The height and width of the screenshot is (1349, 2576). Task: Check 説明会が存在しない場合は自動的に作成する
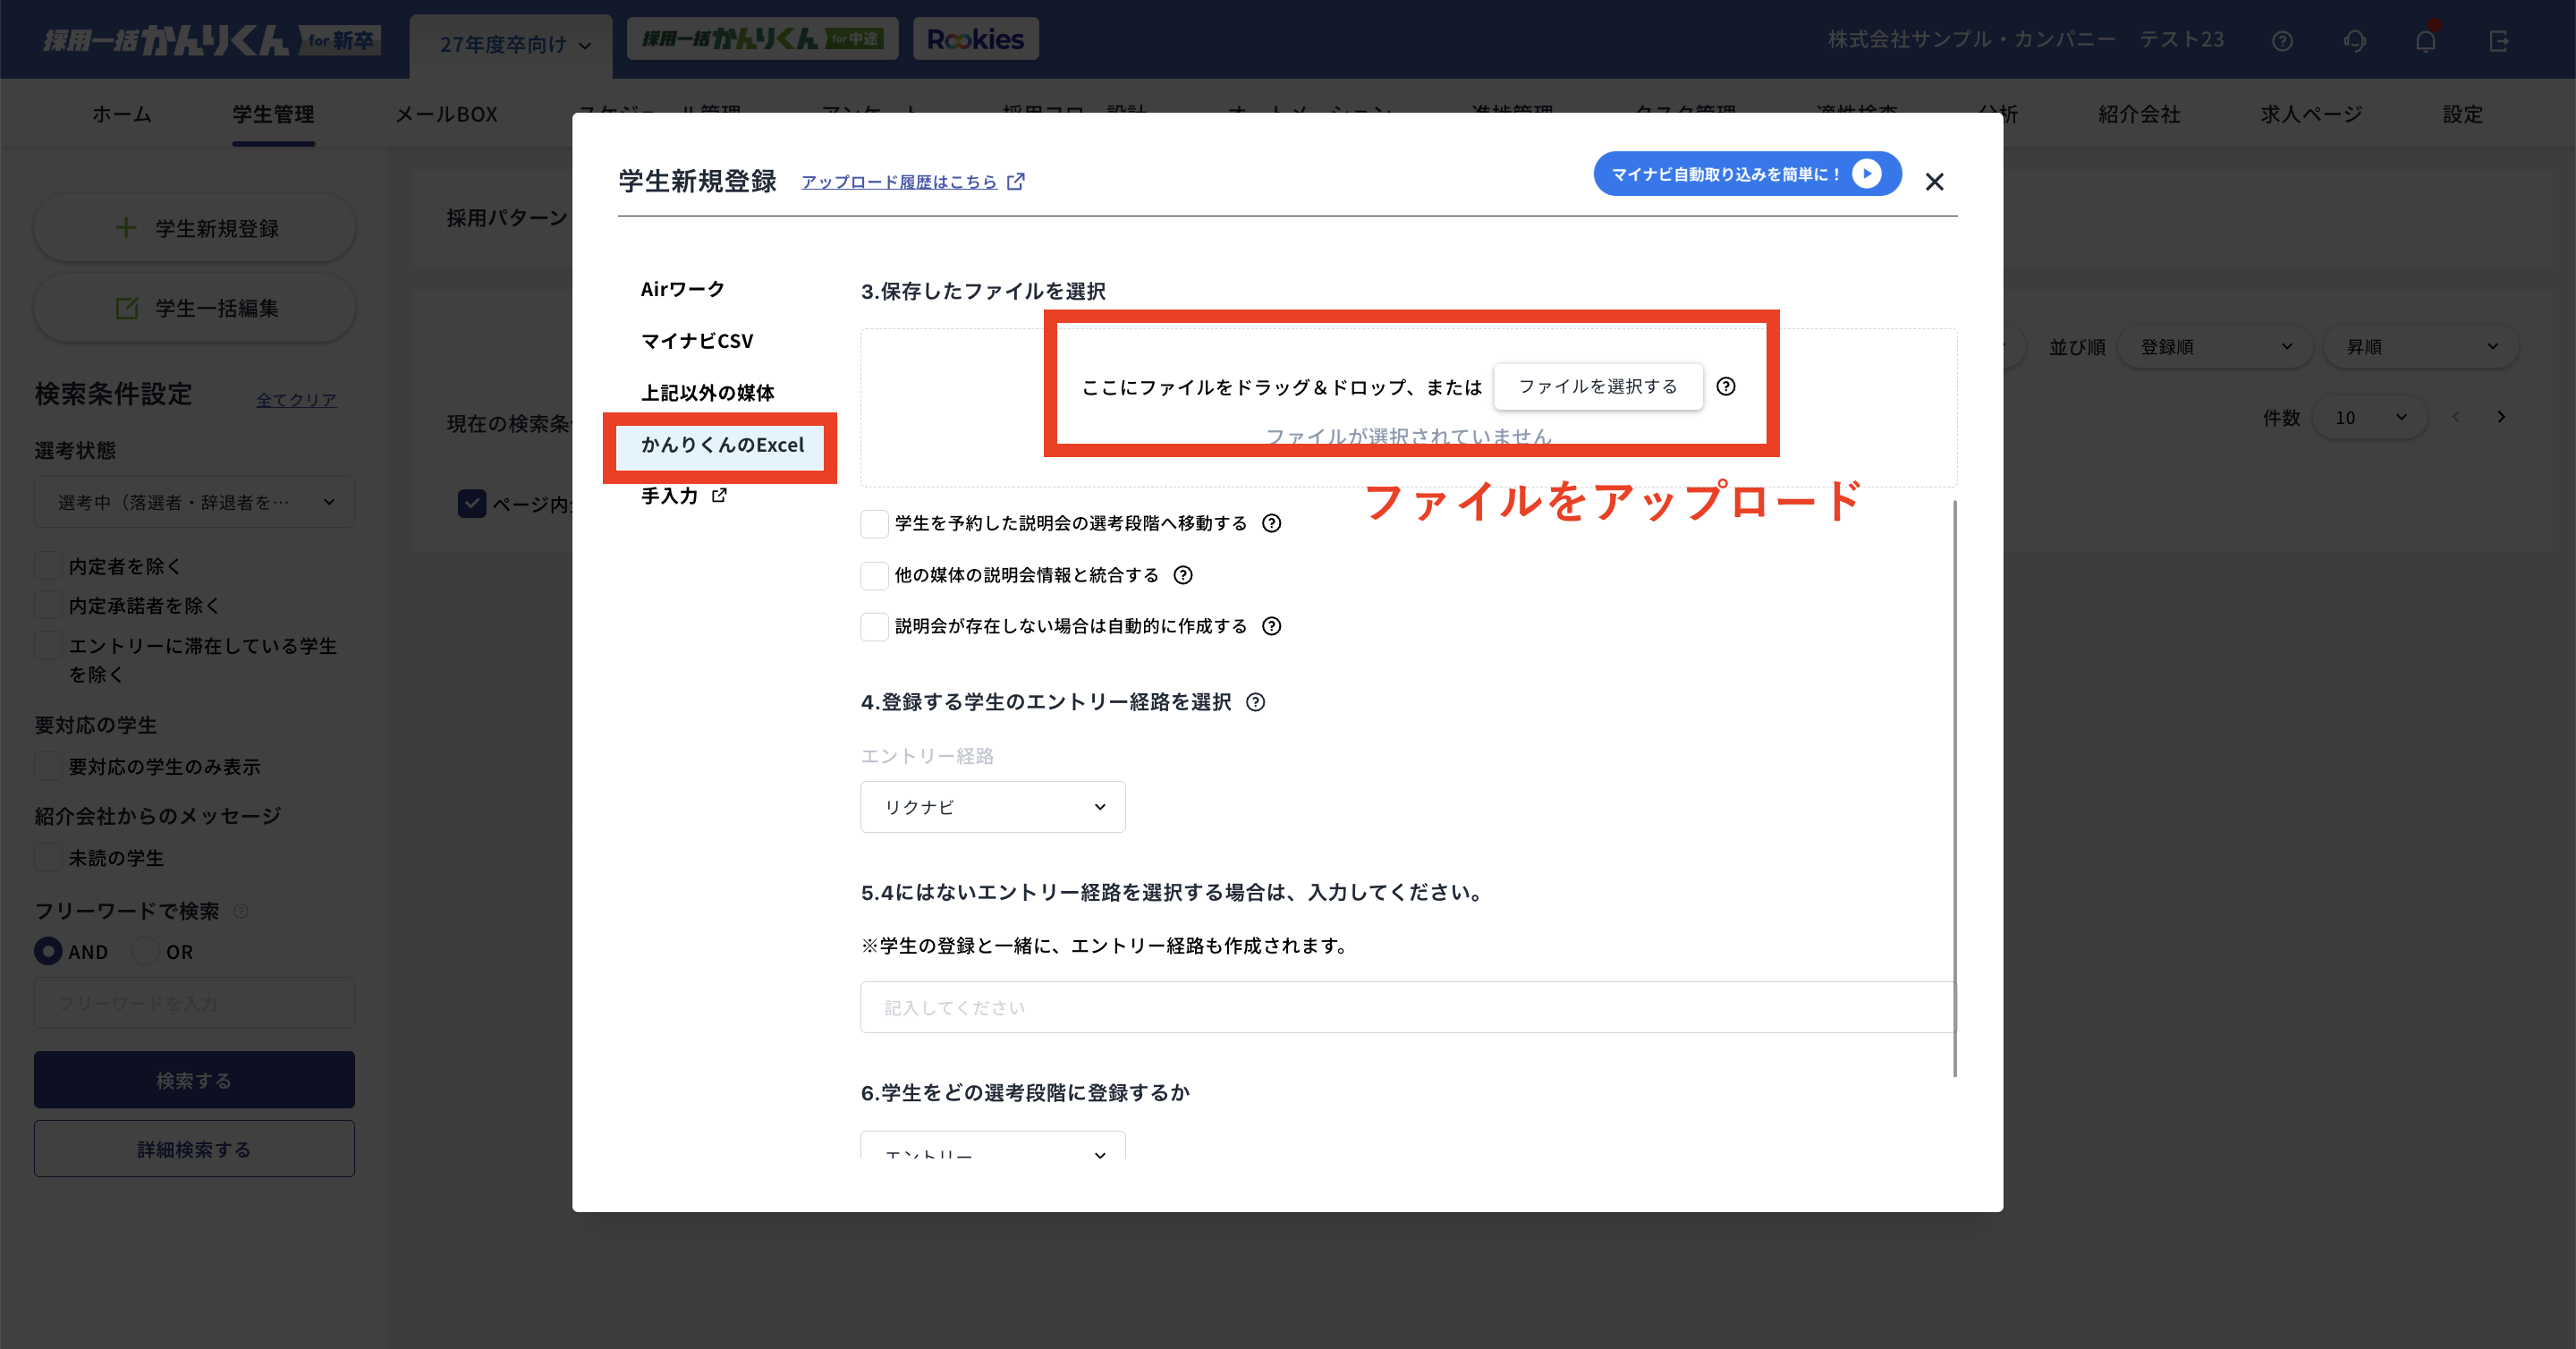click(x=873, y=626)
